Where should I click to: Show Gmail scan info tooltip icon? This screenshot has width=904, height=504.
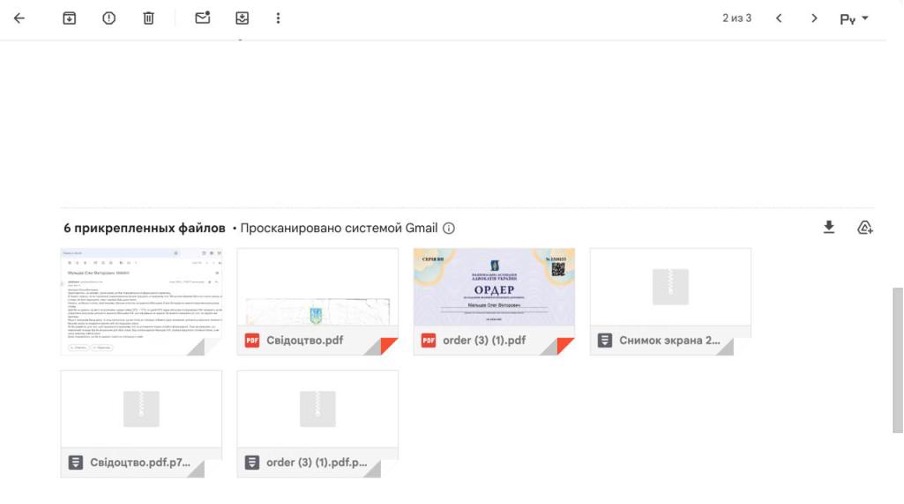449,228
